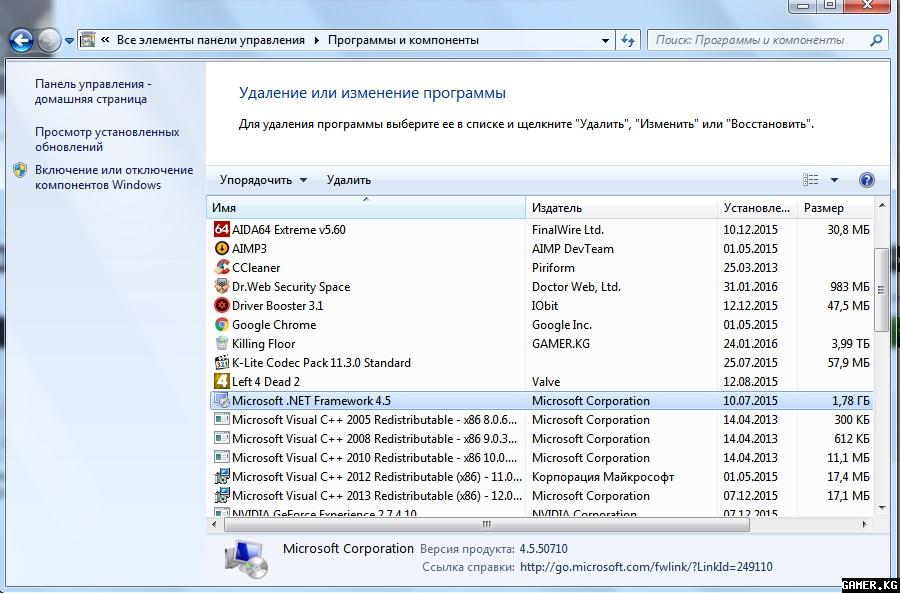This screenshot has height=593, width=900.
Task: Click the Visual C++ 2005 Redistributable icon
Action: click(222, 420)
